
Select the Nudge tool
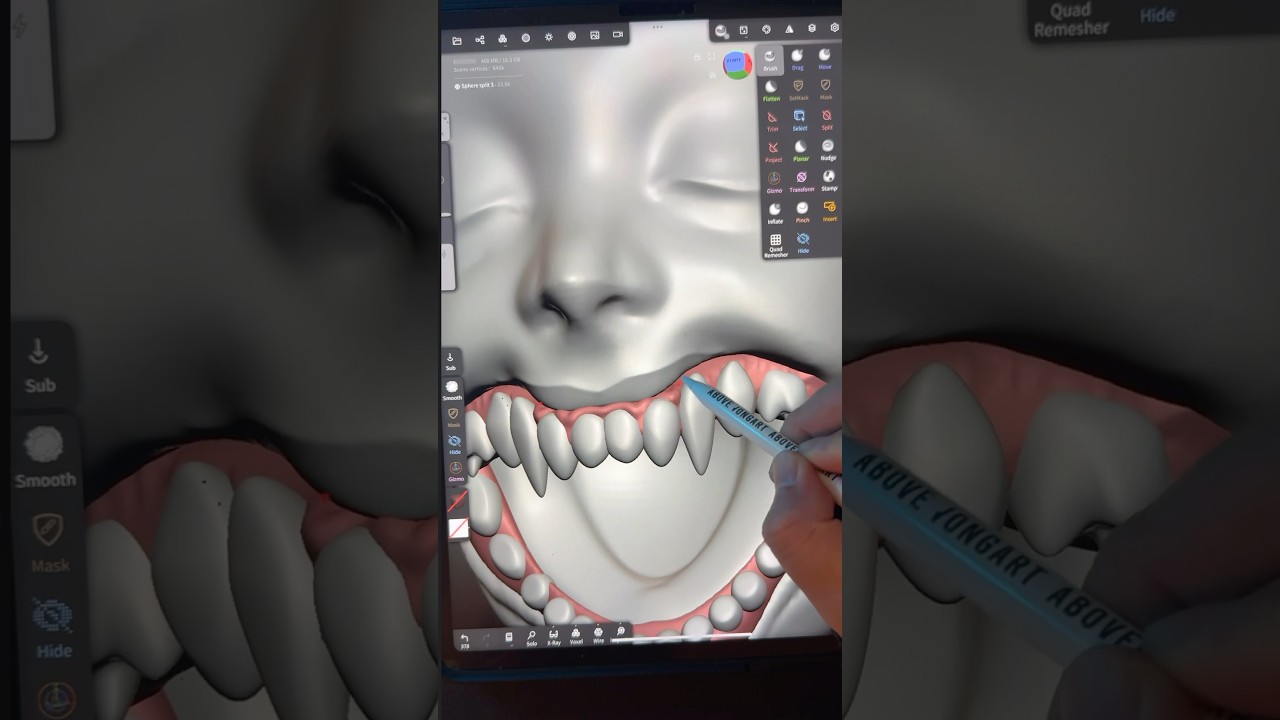coord(828,150)
